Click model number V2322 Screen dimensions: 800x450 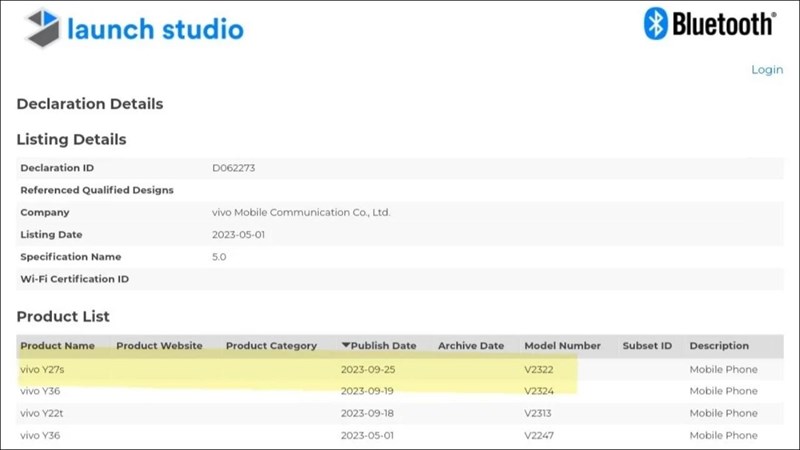(x=538, y=370)
